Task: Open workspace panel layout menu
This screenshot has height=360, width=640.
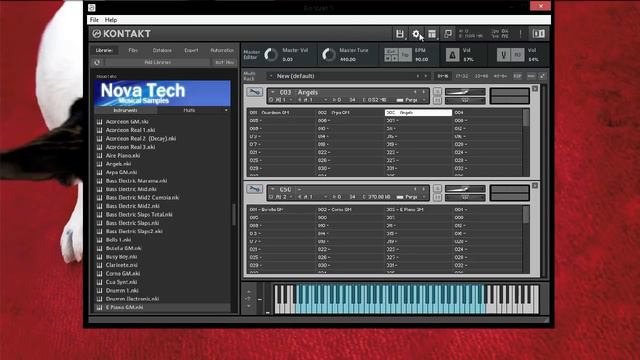Action: (432, 34)
